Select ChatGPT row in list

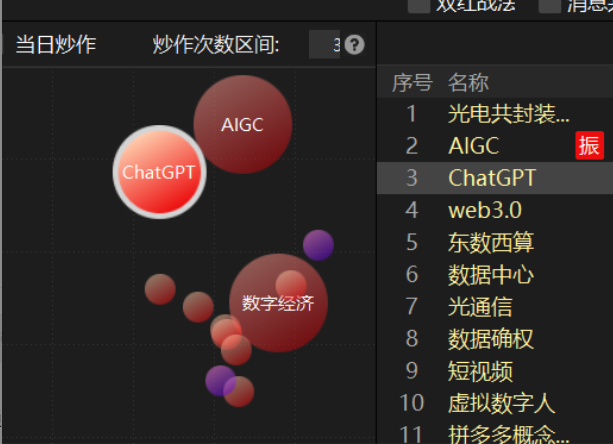click(x=495, y=178)
